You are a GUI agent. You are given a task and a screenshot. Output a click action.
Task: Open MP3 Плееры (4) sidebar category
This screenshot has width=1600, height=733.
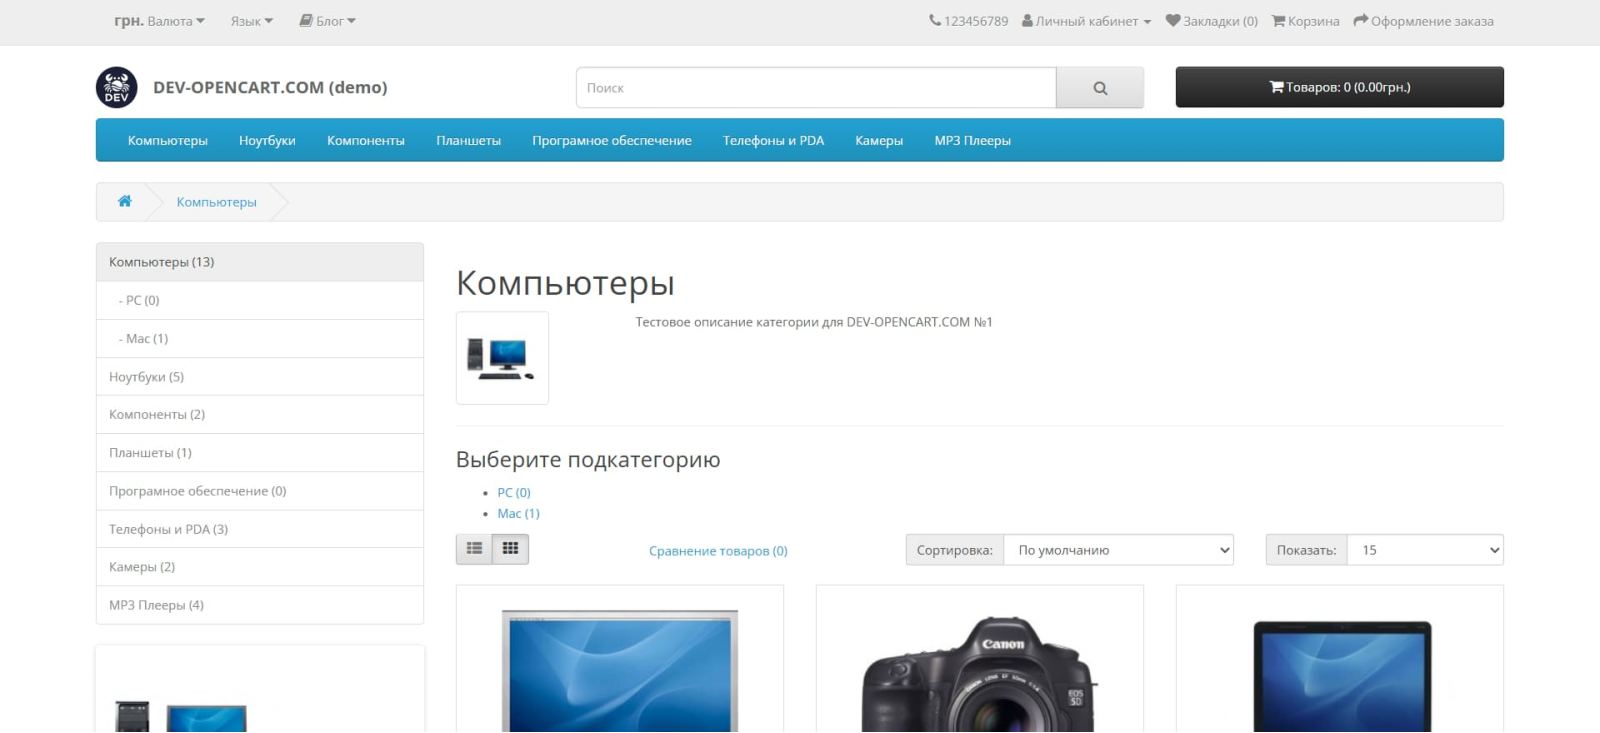click(x=260, y=605)
